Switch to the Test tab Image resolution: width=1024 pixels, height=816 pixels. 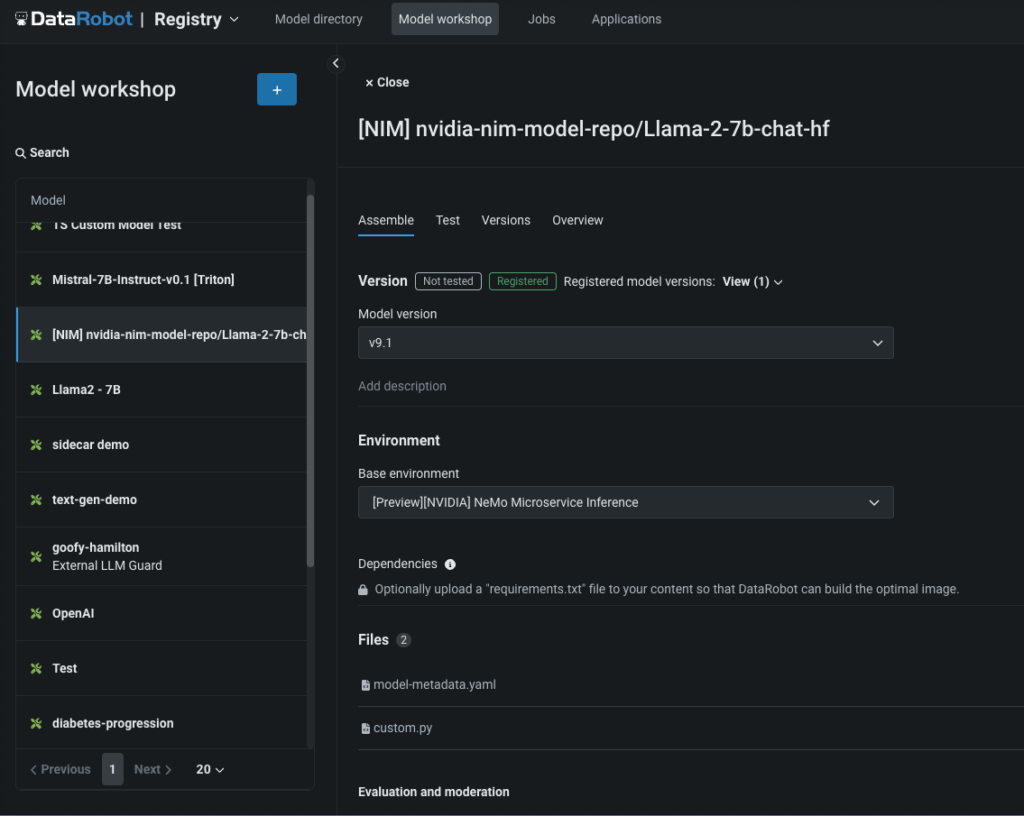448,220
